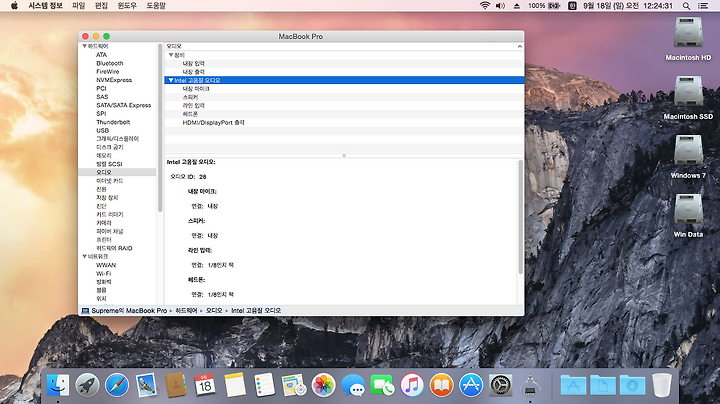Click detail pane vertical scrollbar
Screen dimensions: 720x404
pos(520,217)
